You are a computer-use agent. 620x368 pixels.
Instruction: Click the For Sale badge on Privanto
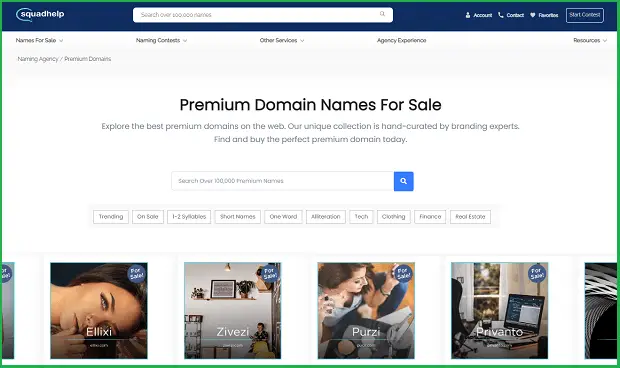537,273
